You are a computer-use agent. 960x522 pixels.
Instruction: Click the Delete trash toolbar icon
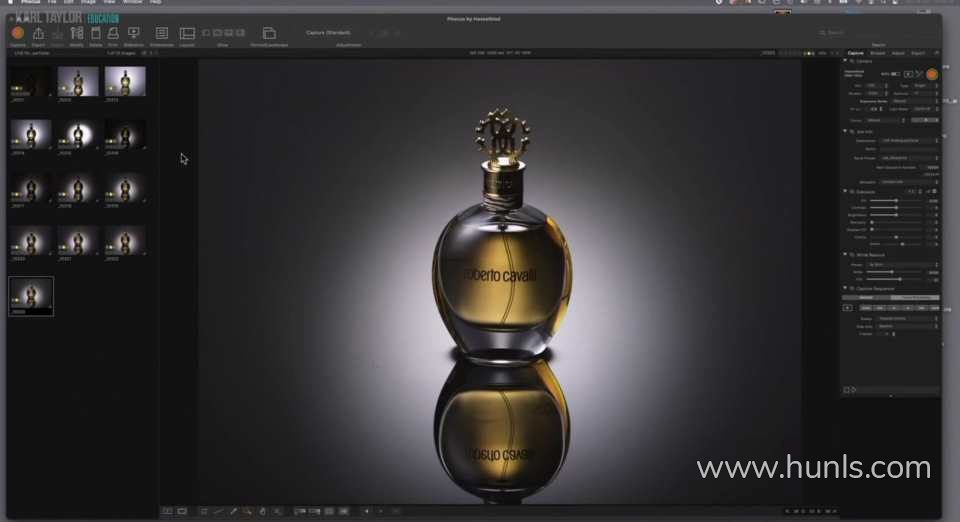pos(96,33)
